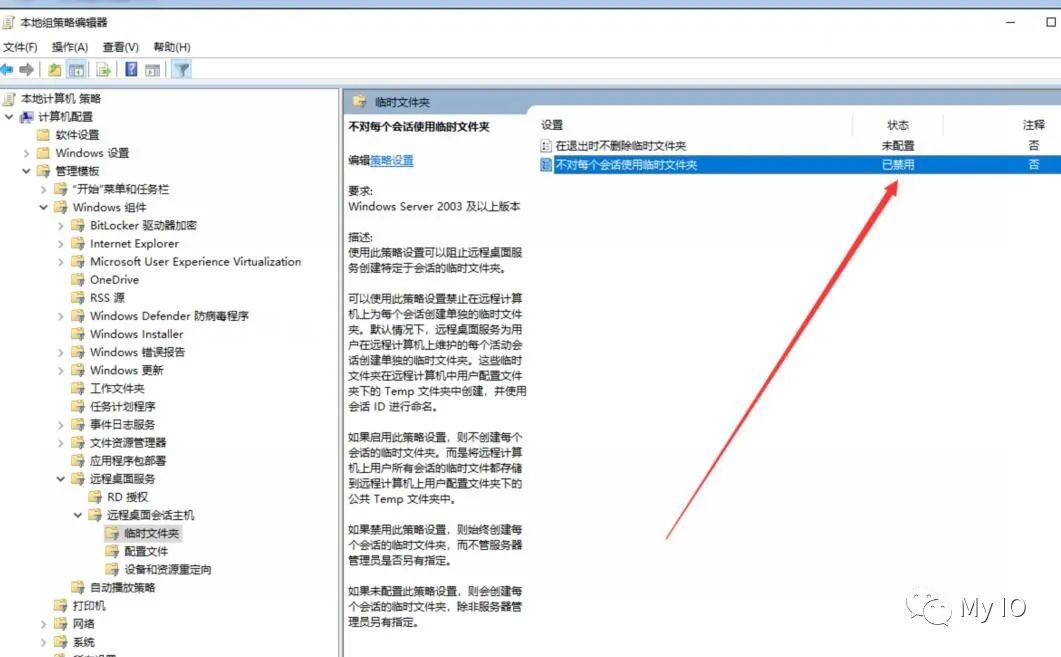Viewport: 1061px width, 657px height.
Task: Expand the Windows 设置 node
Action: (x=26, y=153)
